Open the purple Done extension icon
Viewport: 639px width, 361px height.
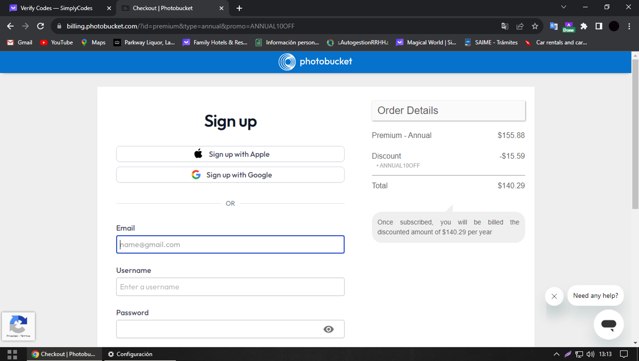568,26
